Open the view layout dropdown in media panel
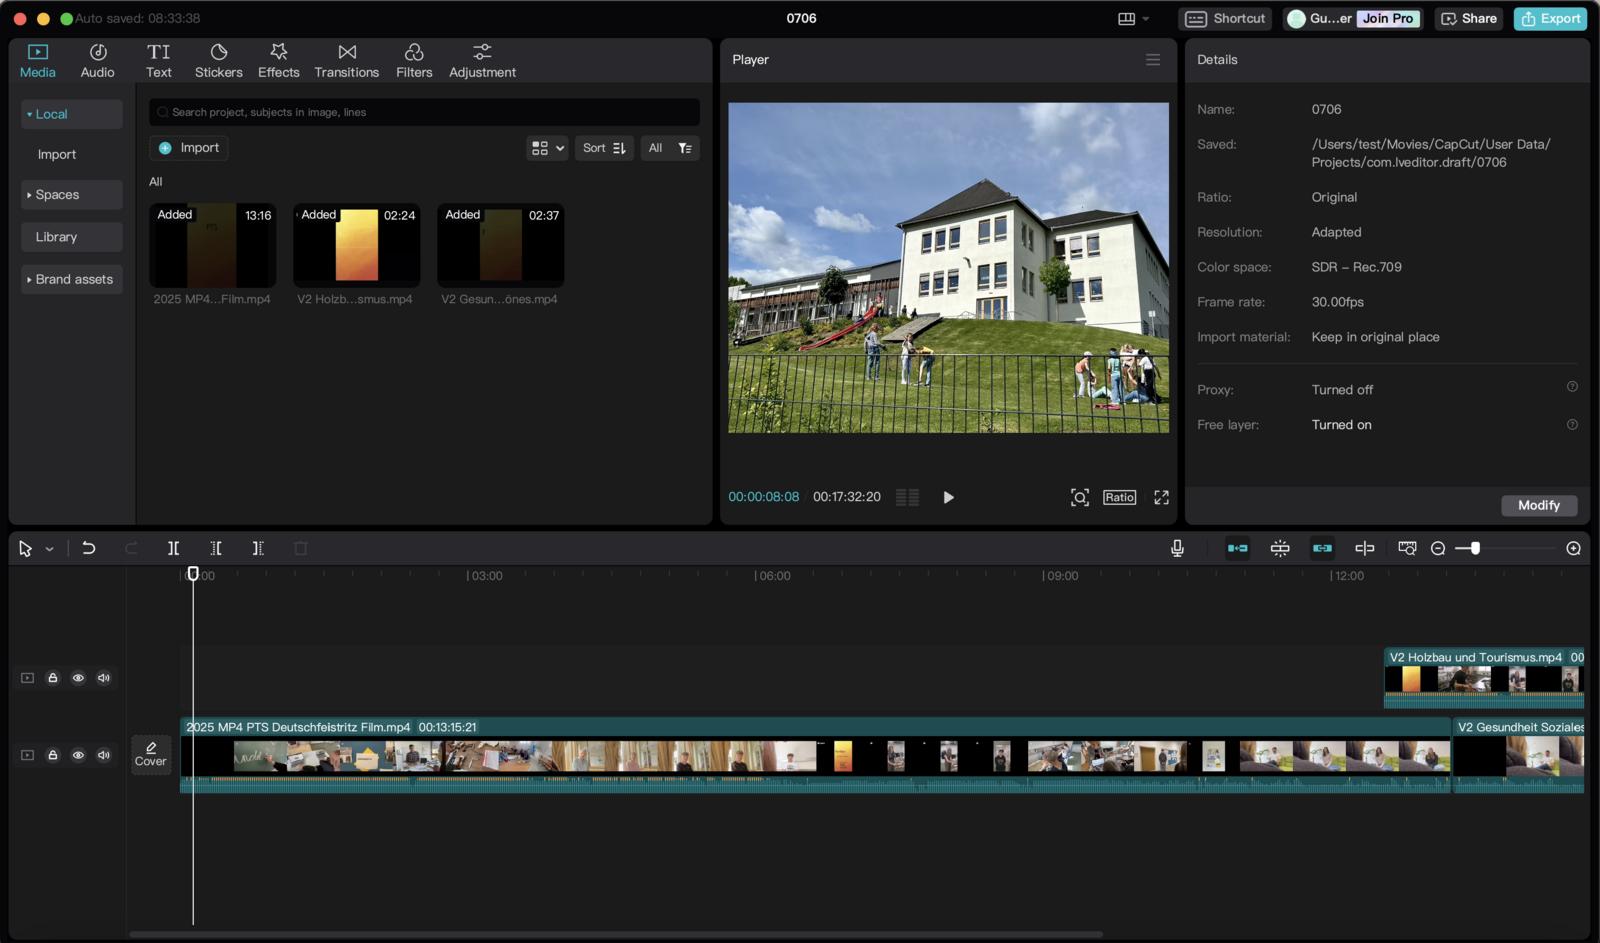This screenshot has height=943, width=1600. click(x=547, y=148)
